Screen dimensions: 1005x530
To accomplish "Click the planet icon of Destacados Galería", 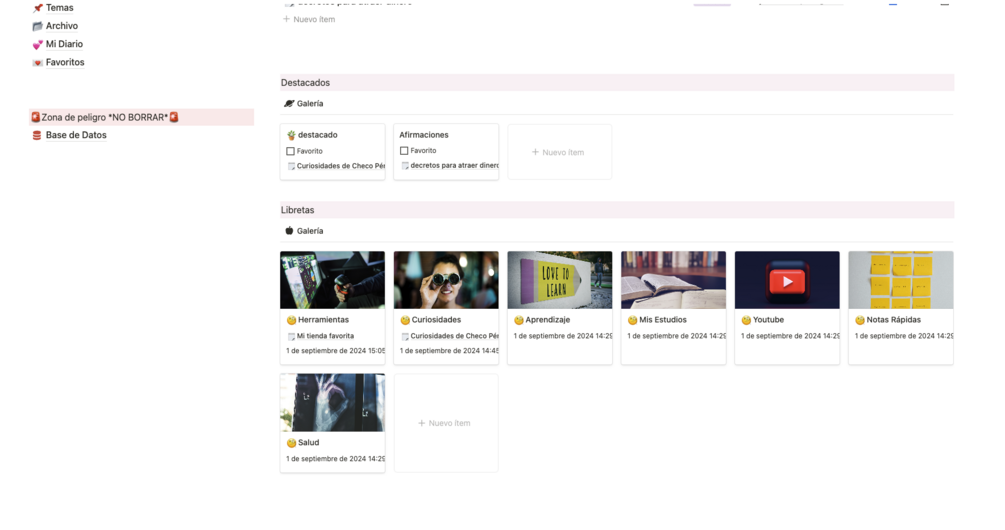I will point(289,103).
